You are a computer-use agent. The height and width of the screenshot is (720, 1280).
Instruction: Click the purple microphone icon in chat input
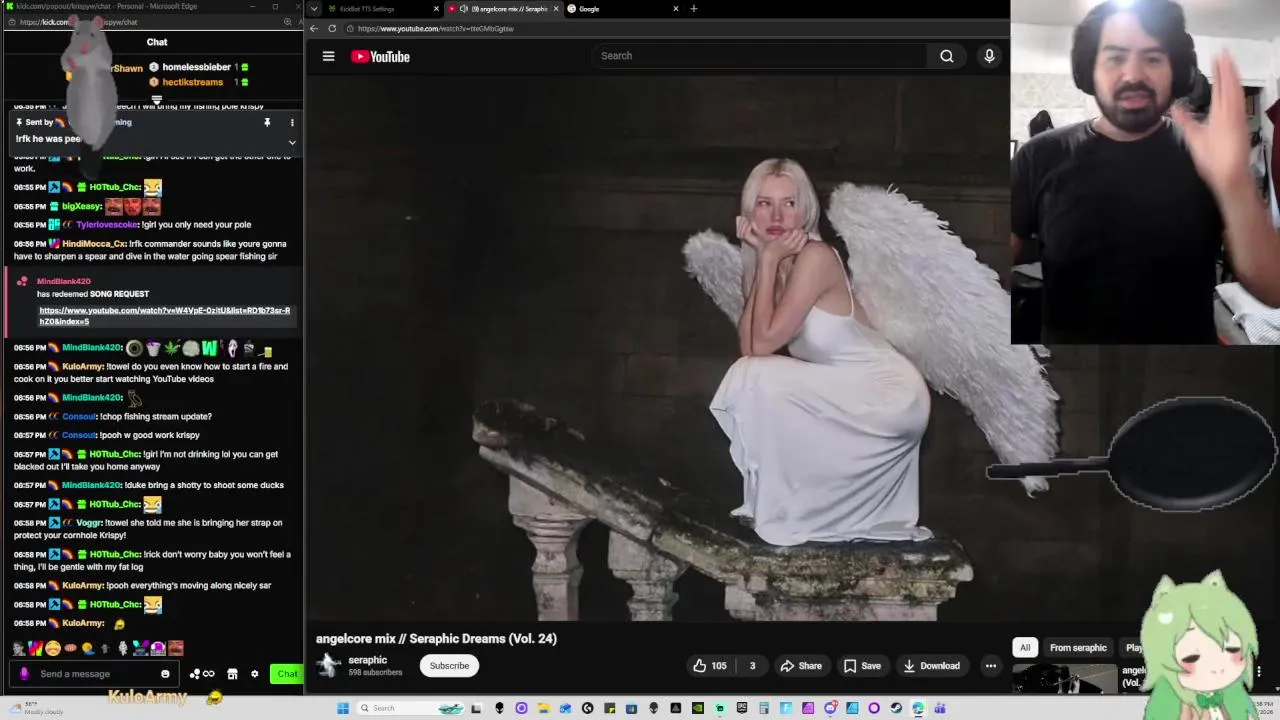24,674
